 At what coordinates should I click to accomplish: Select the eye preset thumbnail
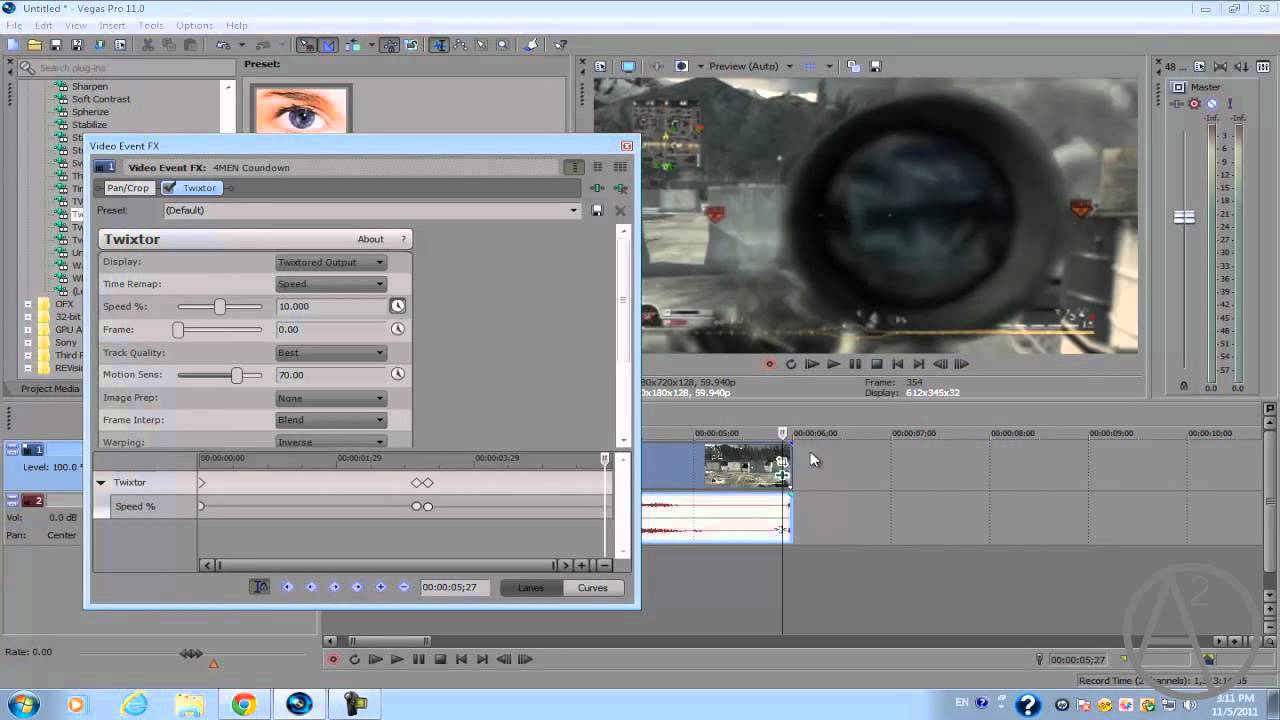(x=301, y=110)
